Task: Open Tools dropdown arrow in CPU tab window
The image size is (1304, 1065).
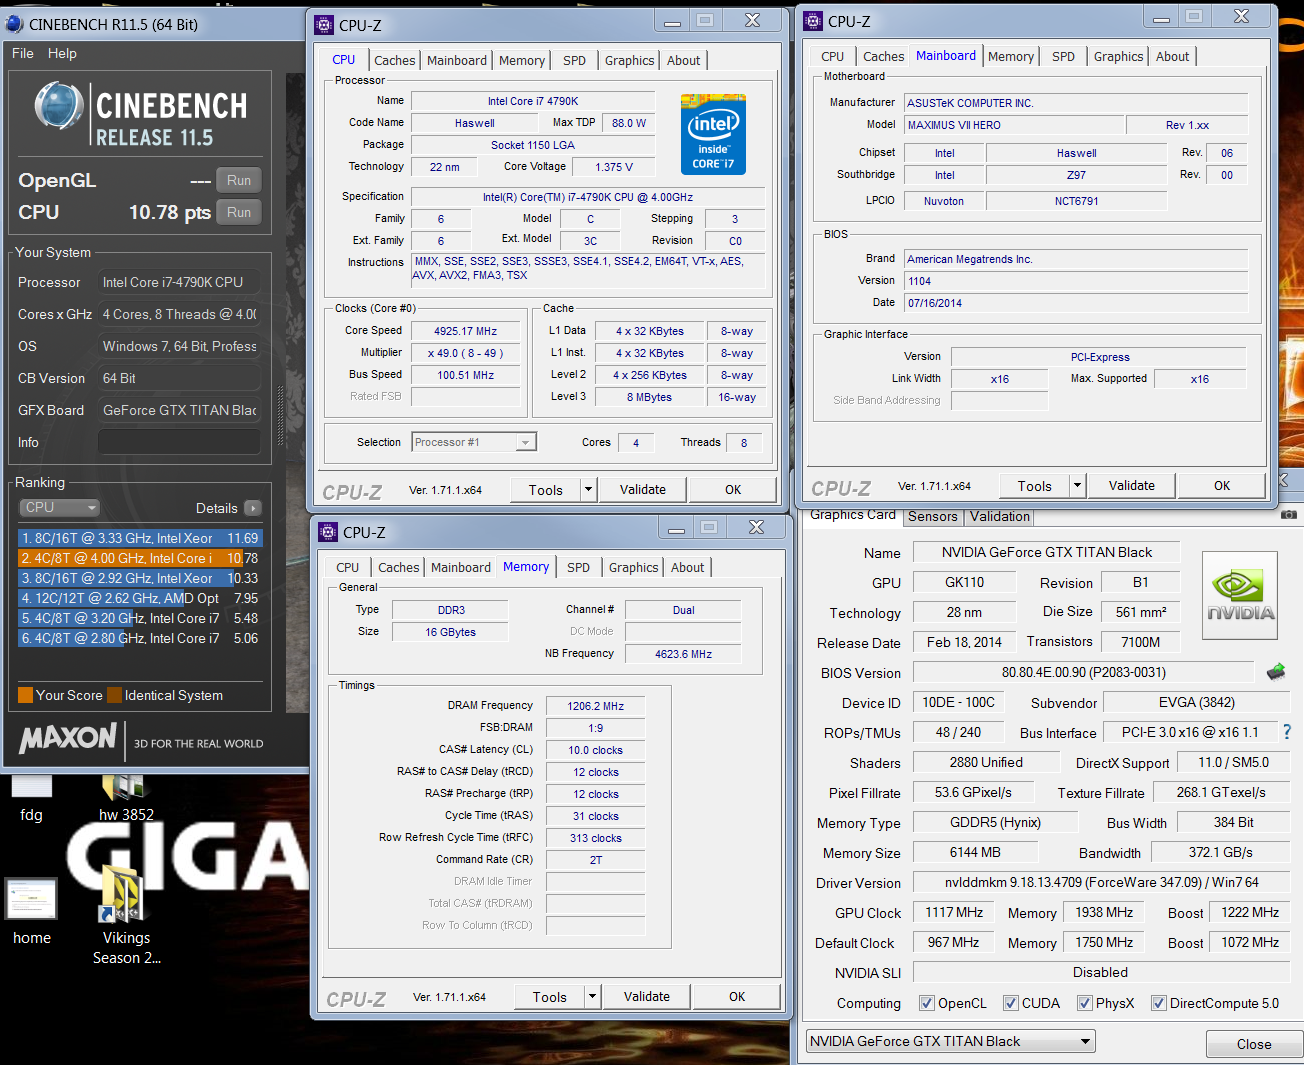Action: [589, 489]
